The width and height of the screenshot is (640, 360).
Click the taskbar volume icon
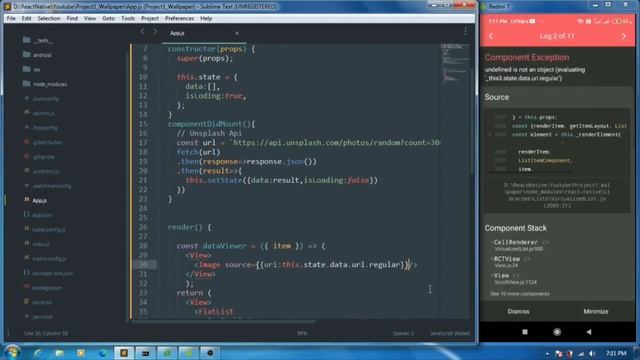click(x=592, y=353)
